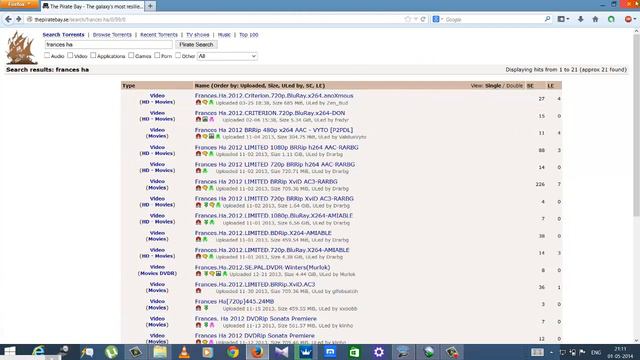Go to the Firefox home page icon

[x=596, y=19]
